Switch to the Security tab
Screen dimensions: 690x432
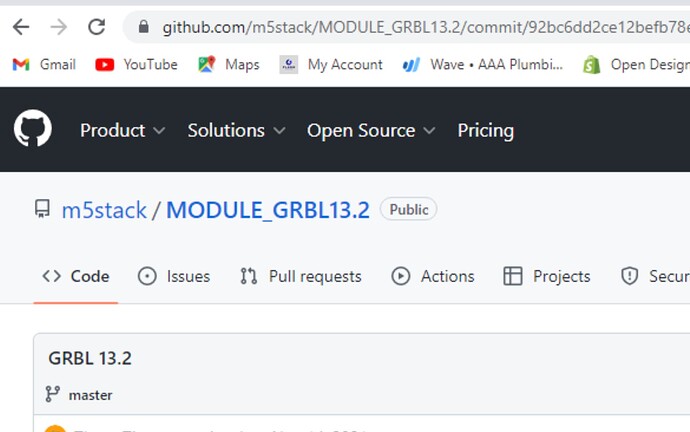tap(655, 276)
